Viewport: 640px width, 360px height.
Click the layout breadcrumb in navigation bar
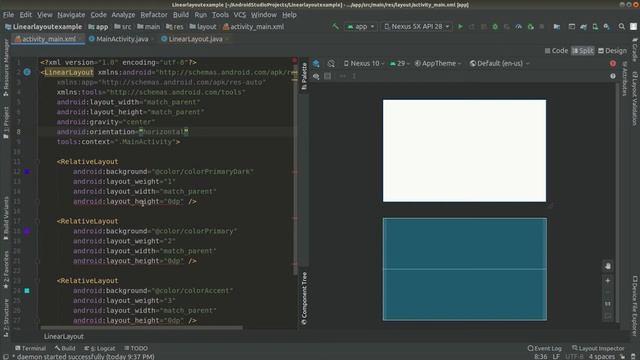(x=203, y=27)
